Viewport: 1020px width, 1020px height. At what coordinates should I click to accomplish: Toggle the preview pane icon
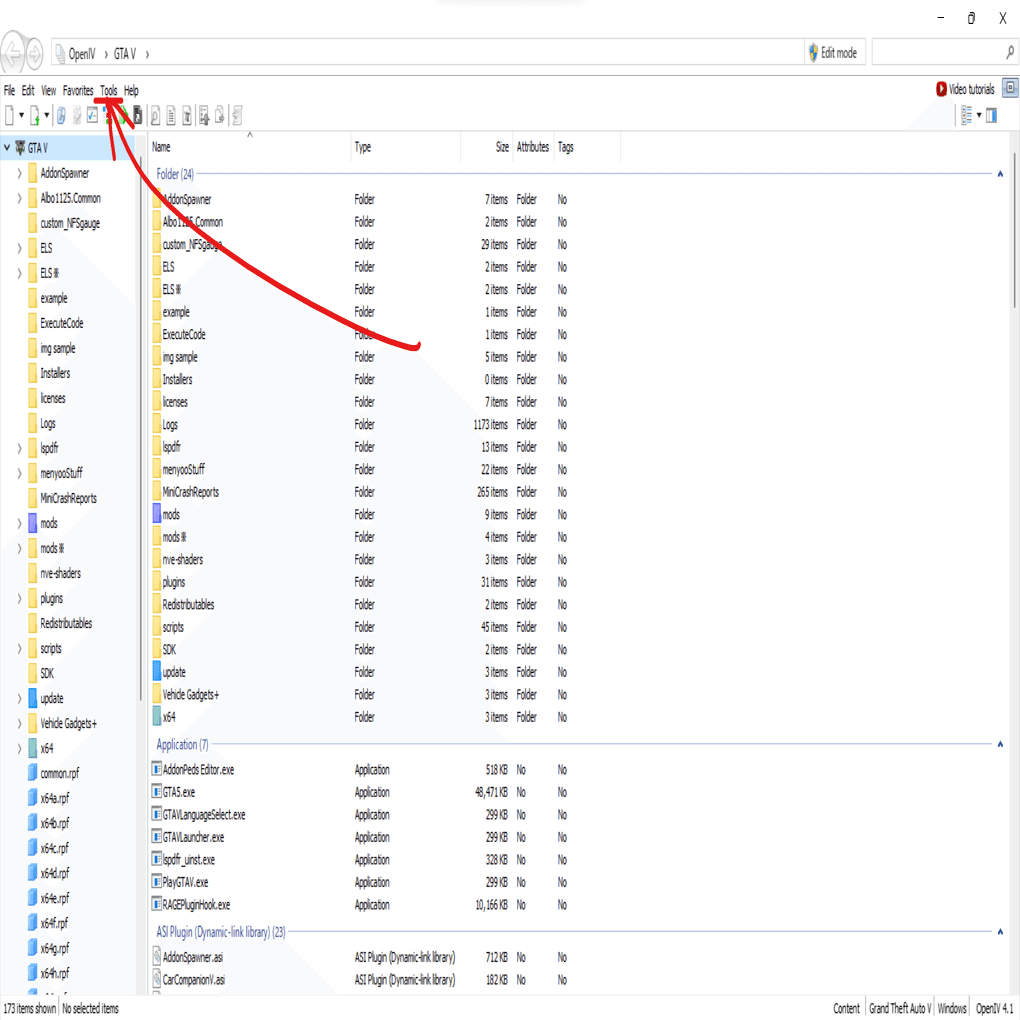pos(991,116)
